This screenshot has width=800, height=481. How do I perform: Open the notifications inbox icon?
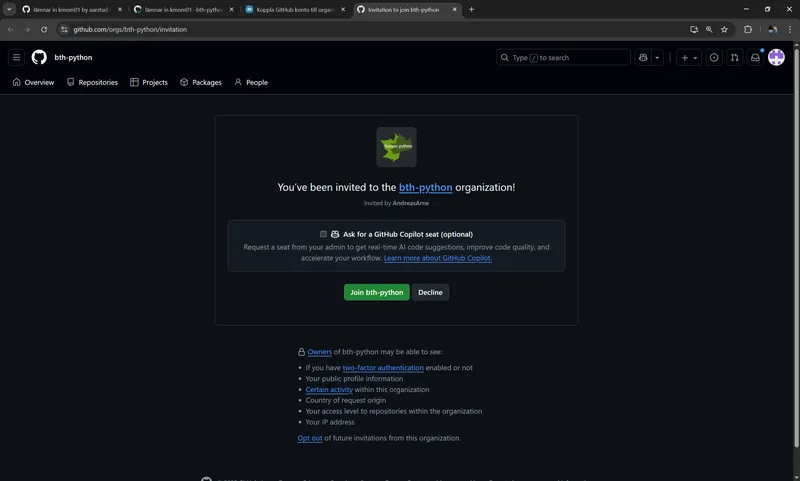(755, 58)
